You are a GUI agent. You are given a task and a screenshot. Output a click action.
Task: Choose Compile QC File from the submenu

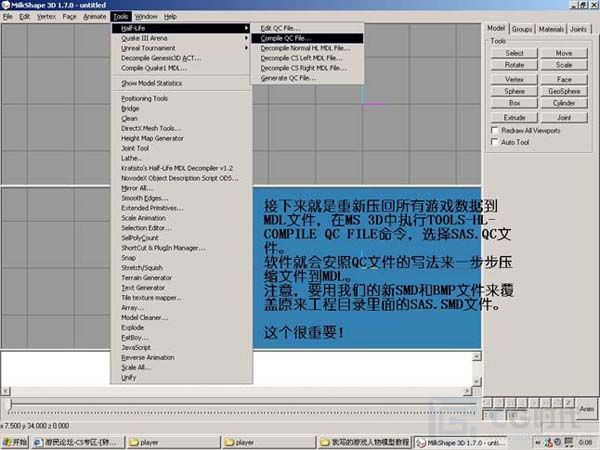pos(307,38)
